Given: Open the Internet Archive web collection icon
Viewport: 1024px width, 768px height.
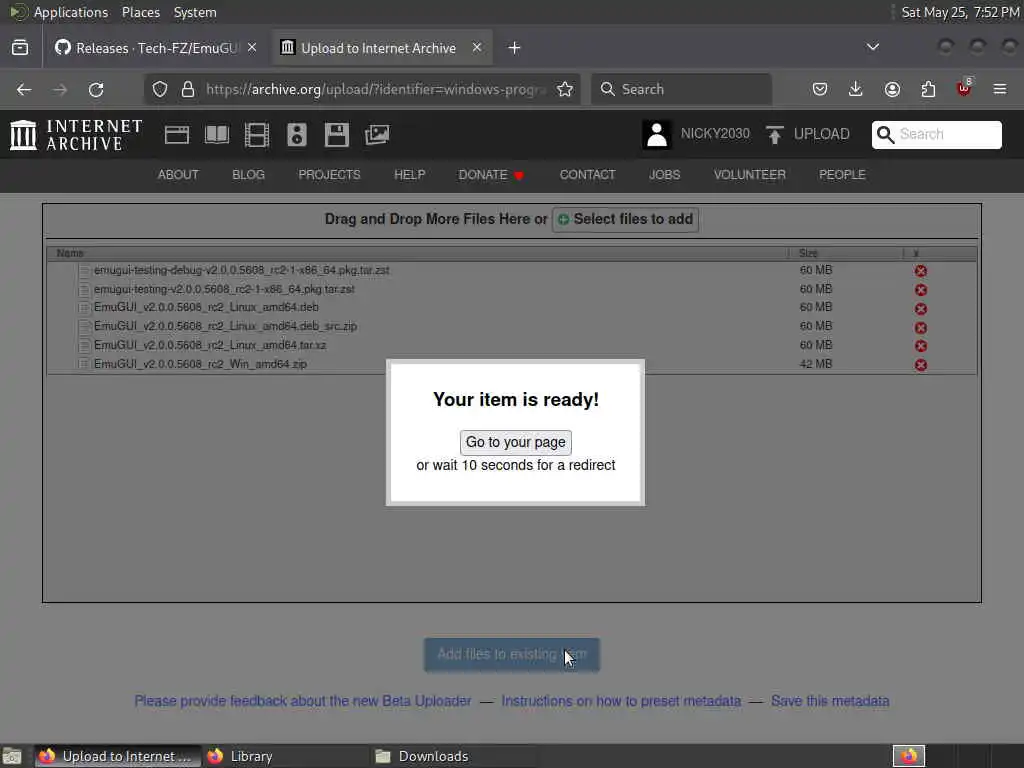Looking at the screenshot, I should click(x=177, y=135).
